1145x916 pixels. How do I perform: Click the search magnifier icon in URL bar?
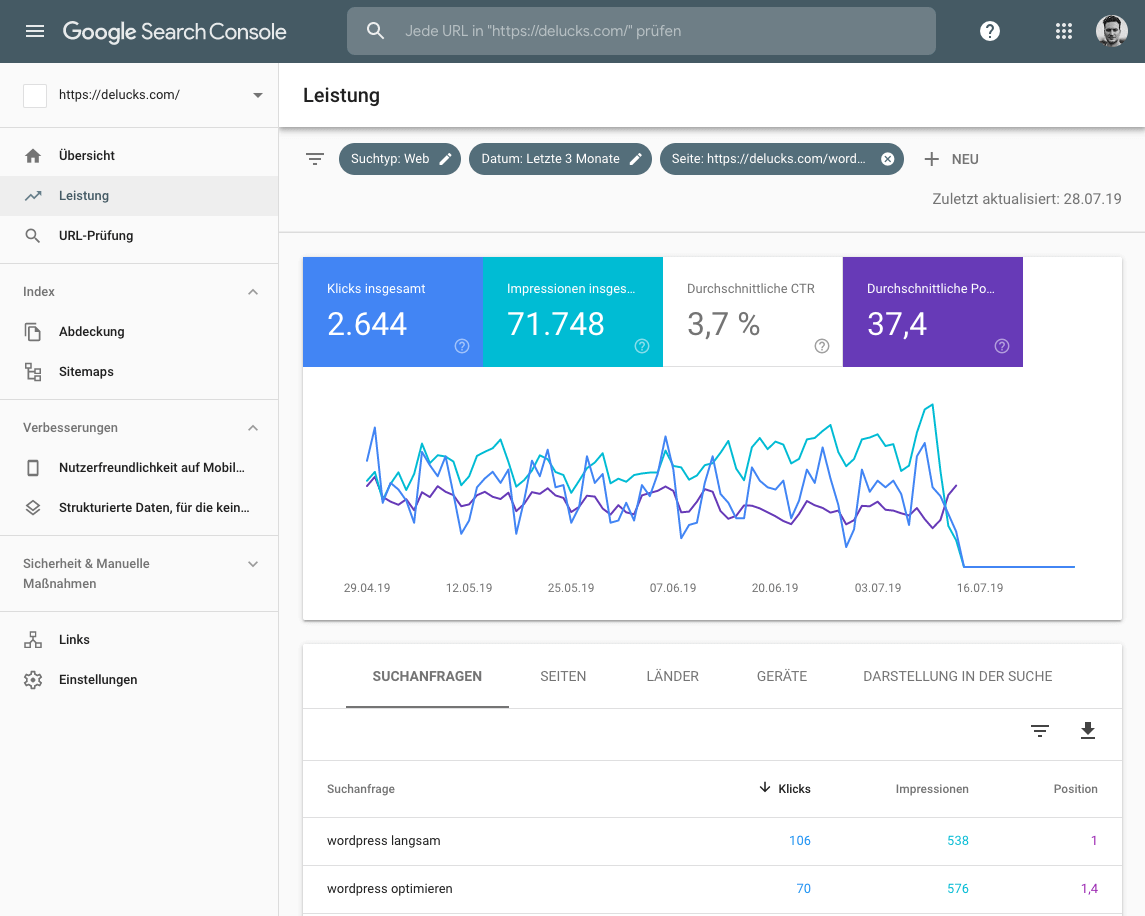point(375,31)
